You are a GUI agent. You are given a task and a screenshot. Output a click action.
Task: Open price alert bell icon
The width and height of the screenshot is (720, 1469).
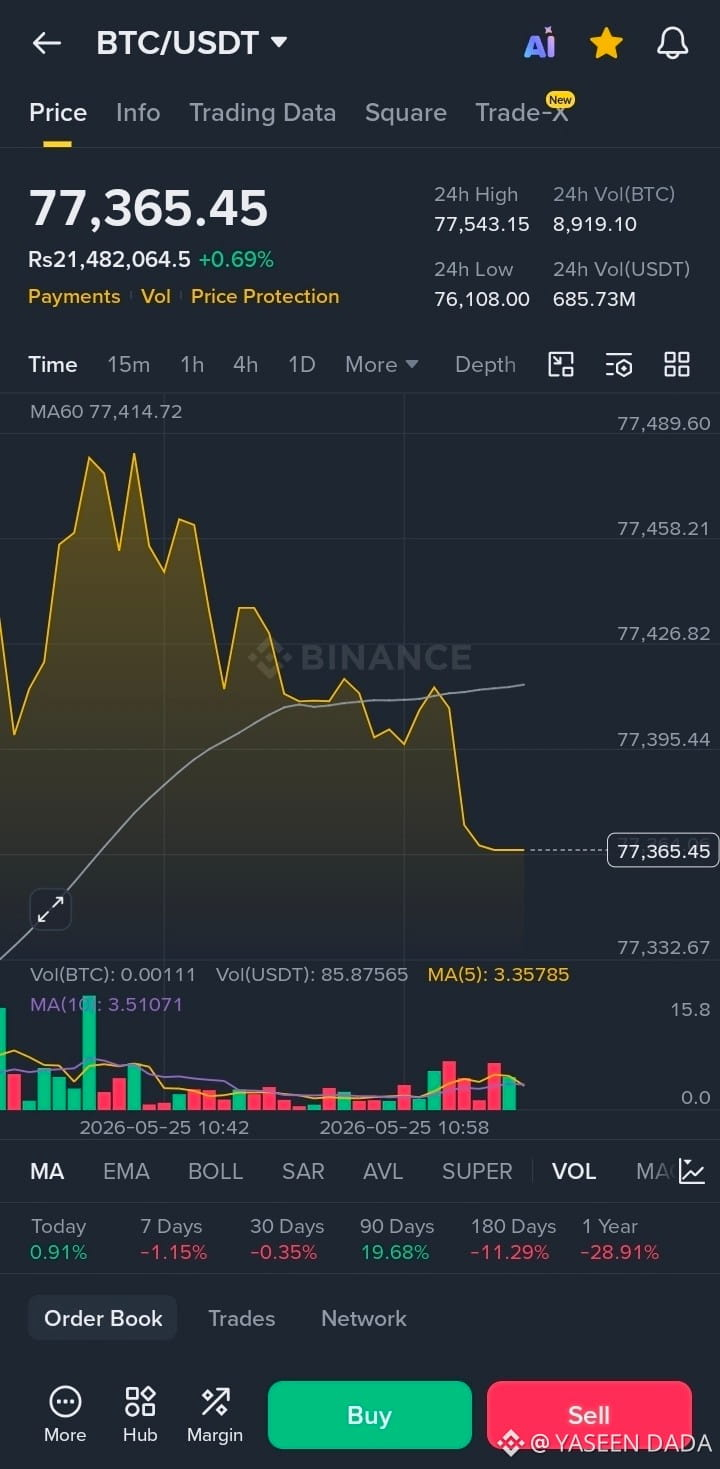[x=672, y=43]
